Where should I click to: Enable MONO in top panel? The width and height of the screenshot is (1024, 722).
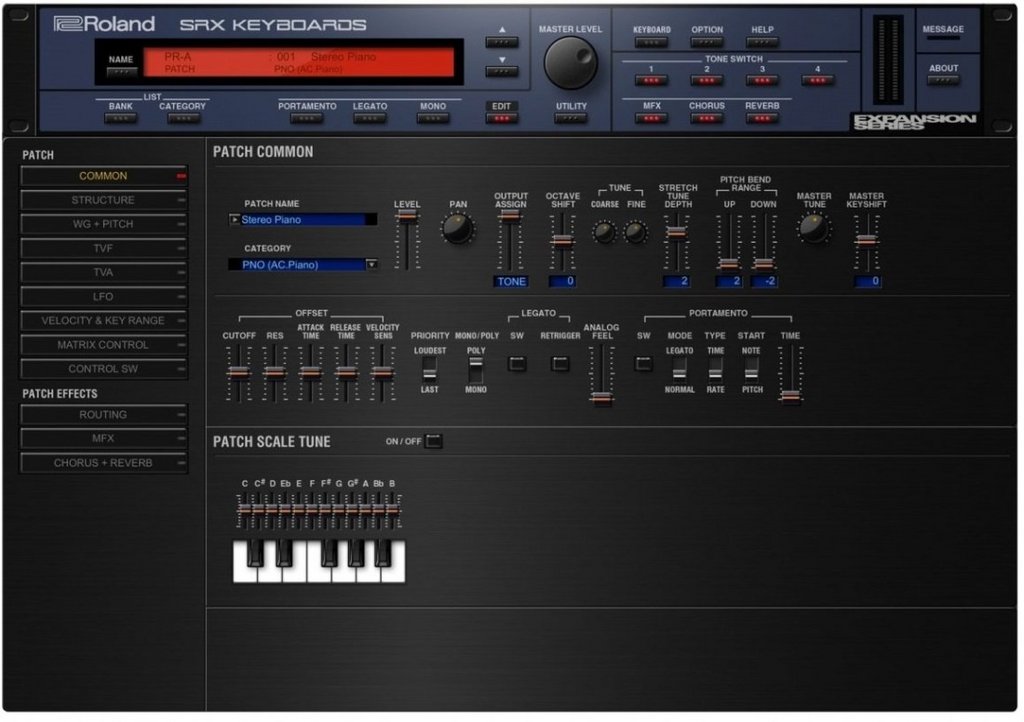click(x=433, y=118)
